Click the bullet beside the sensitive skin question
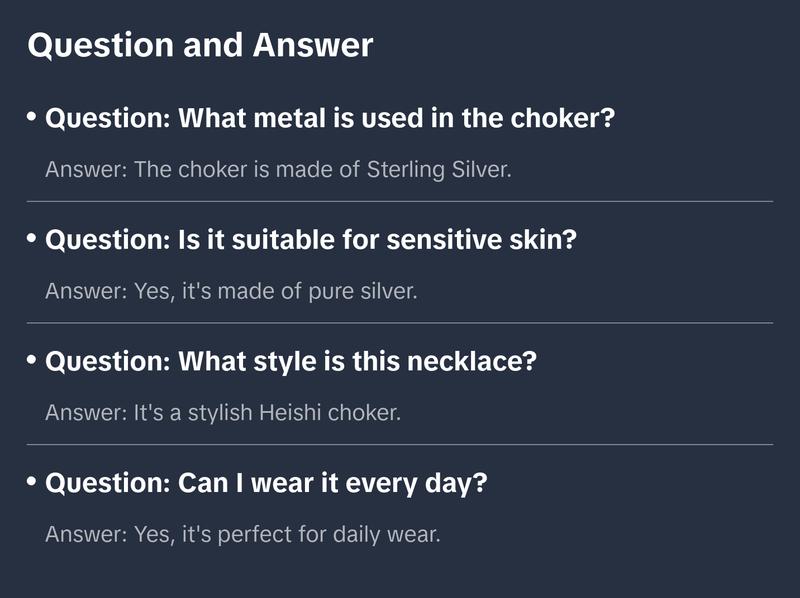Viewport: 800px width, 598px height. click(x=32, y=239)
